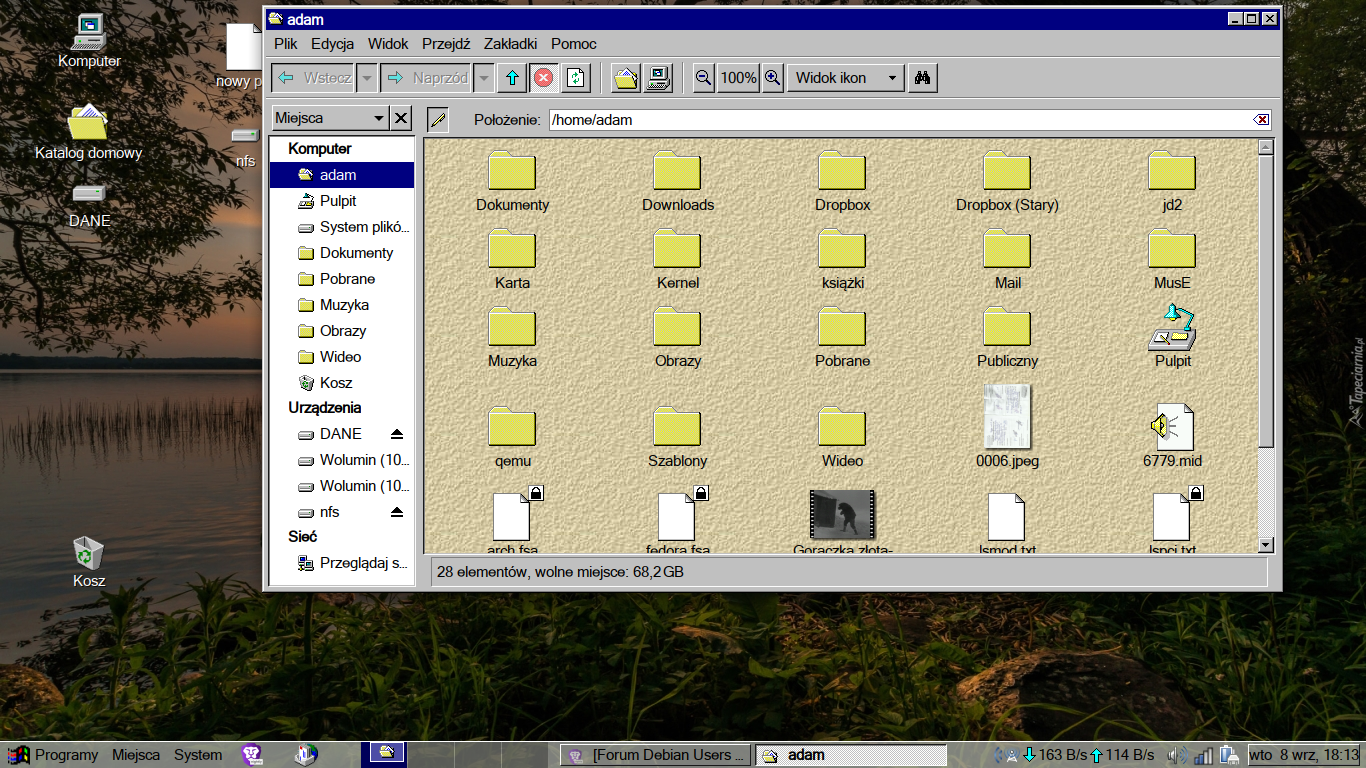Reset zoom with the 100% button

738,78
